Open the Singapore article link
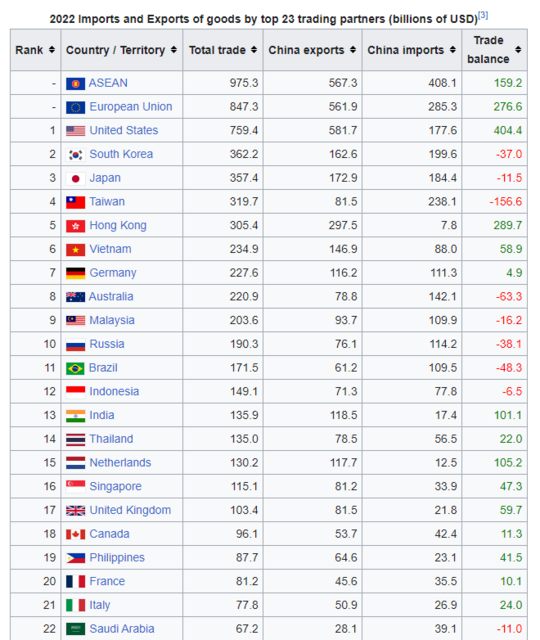540x640 pixels. coord(116,487)
